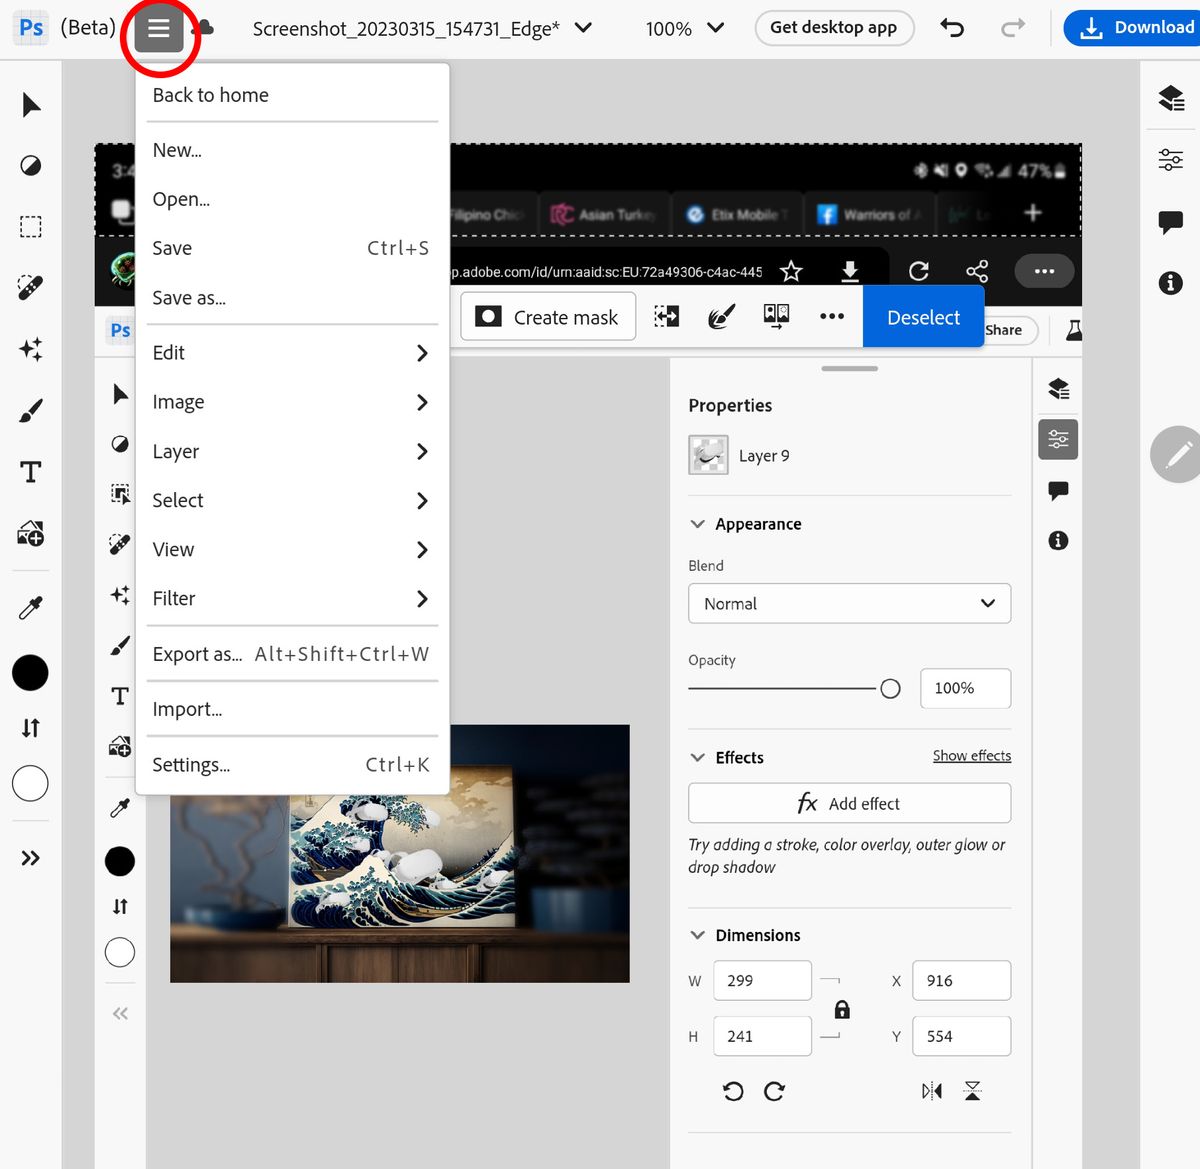Screen dimensions: 1200x1169
Task: Click the W width field showing 299
Action: pos(762,981)
